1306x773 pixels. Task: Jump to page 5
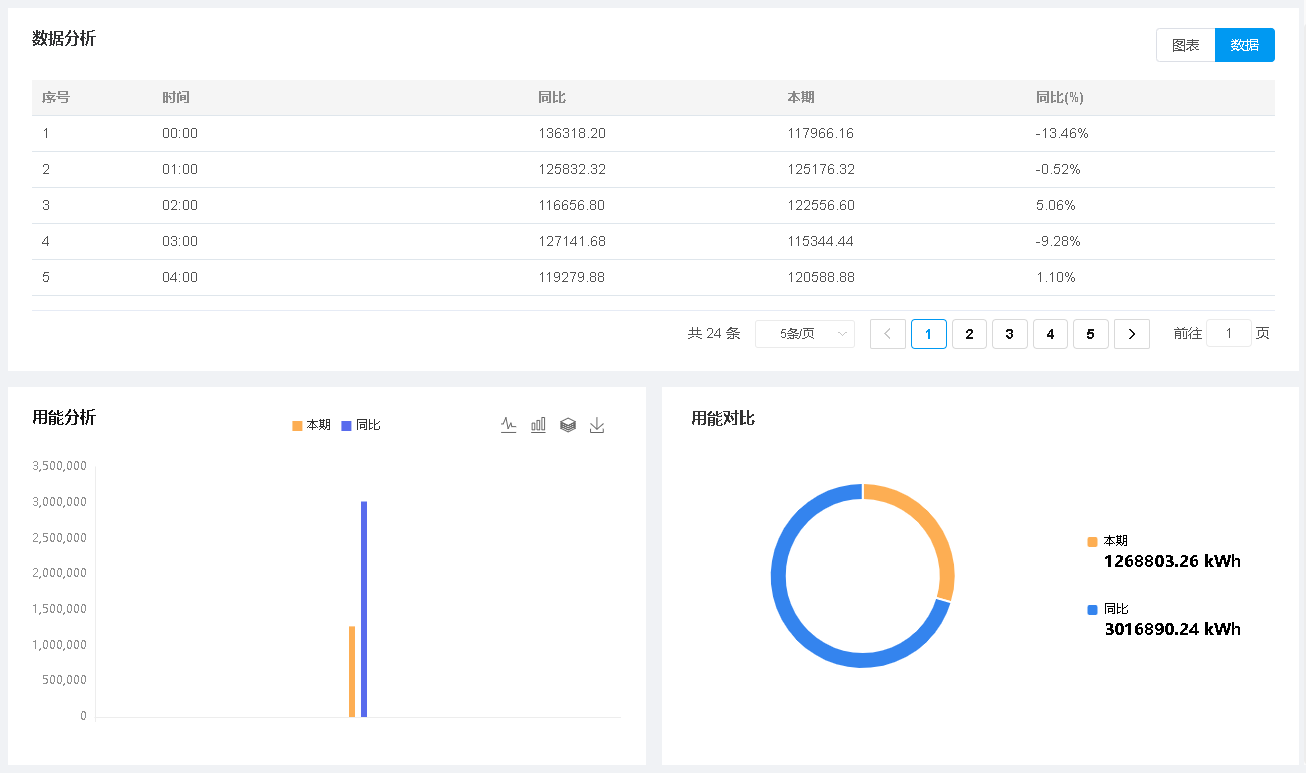(1090, 334)
